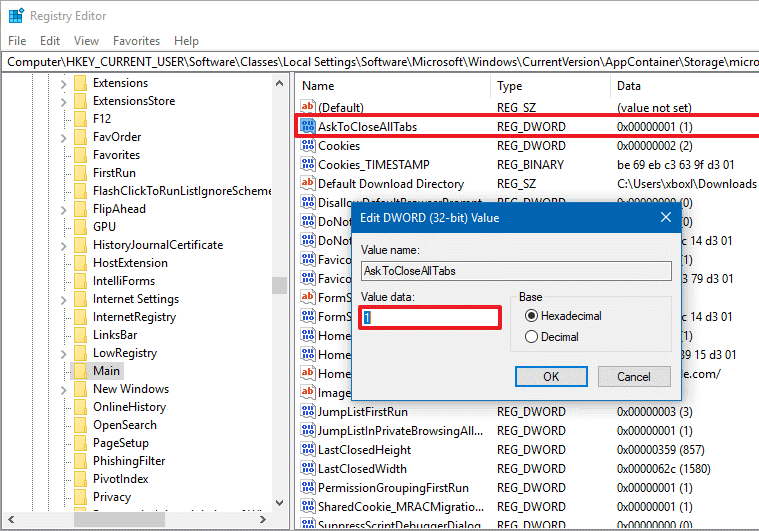The width and height of the screenshot is (759, 531).
Task: Expand the LowRegistry tree node
Action: point(63,354)
